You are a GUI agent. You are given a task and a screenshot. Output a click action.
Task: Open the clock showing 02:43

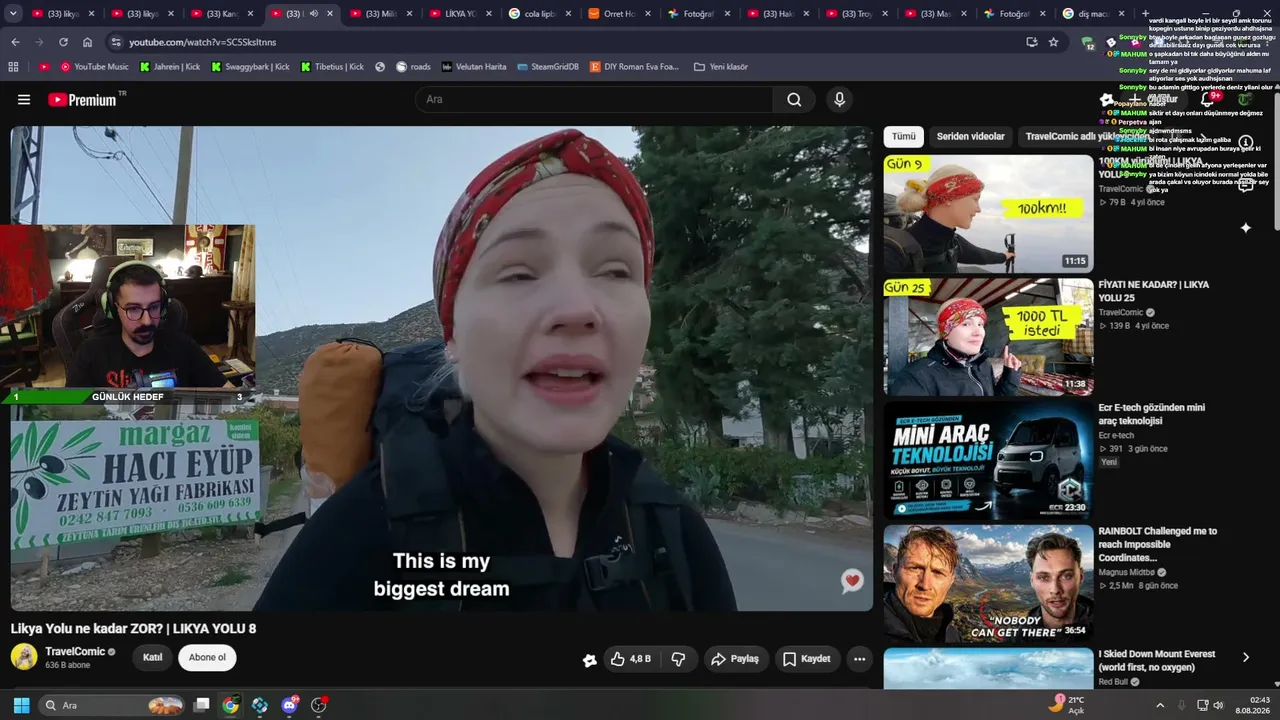1253,705
